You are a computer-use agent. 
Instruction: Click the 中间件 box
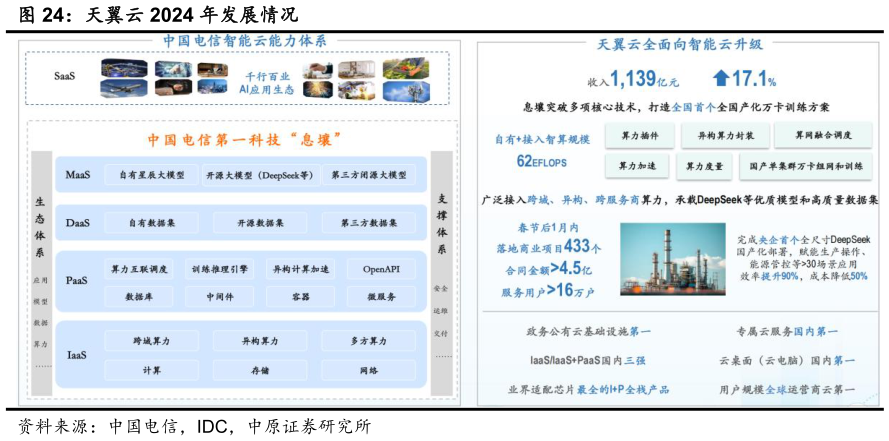tap(219, 296)
